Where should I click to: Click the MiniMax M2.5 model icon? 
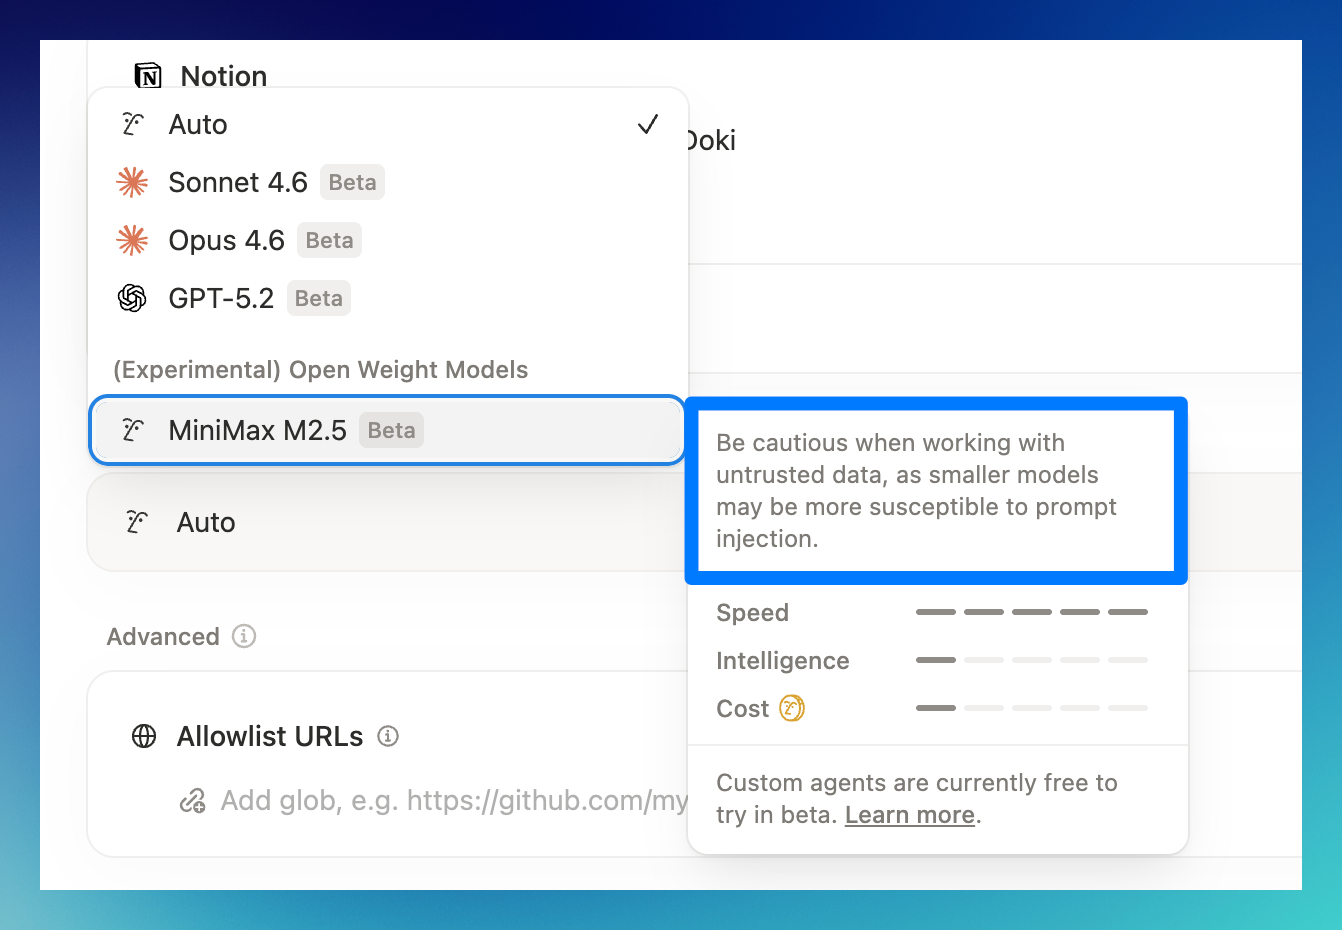pos(133,430)
